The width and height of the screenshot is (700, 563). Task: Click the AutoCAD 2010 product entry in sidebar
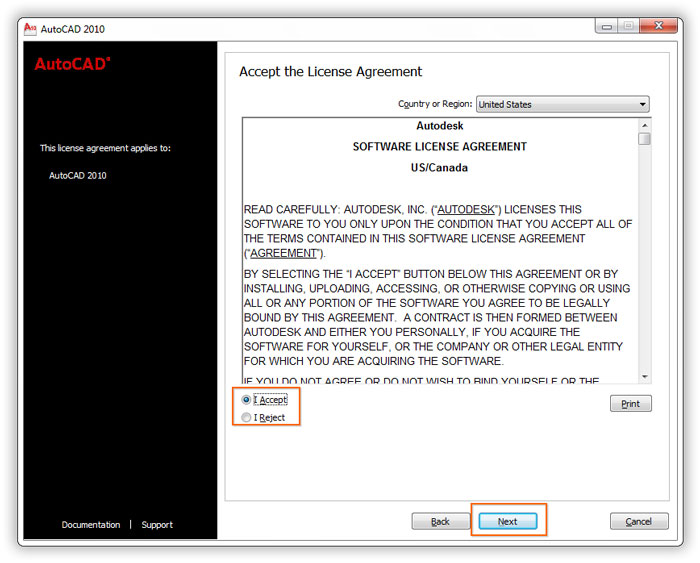(x=78, y=175)
